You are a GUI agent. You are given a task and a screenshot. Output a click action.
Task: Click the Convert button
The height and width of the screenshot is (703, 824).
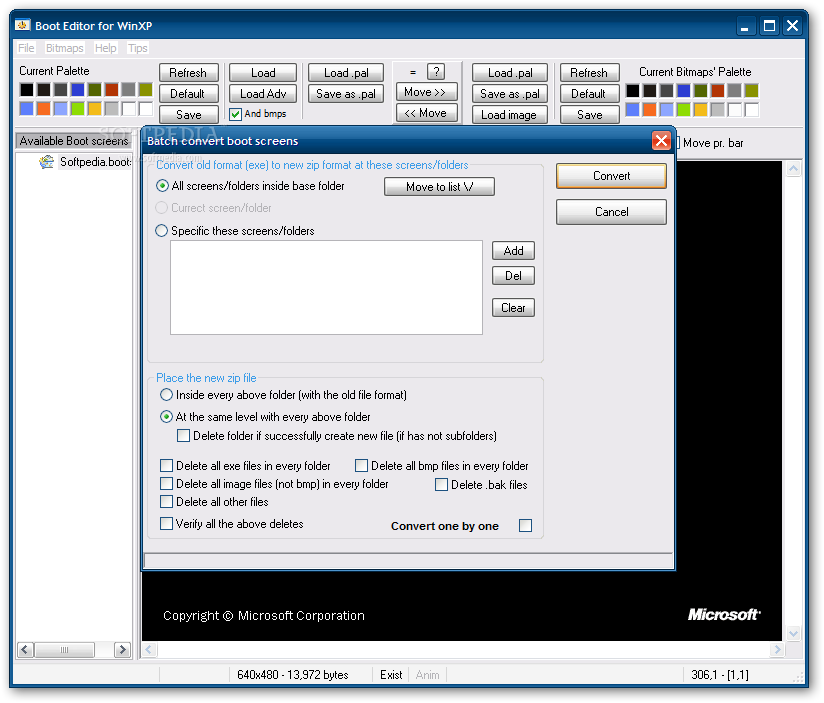611,176
